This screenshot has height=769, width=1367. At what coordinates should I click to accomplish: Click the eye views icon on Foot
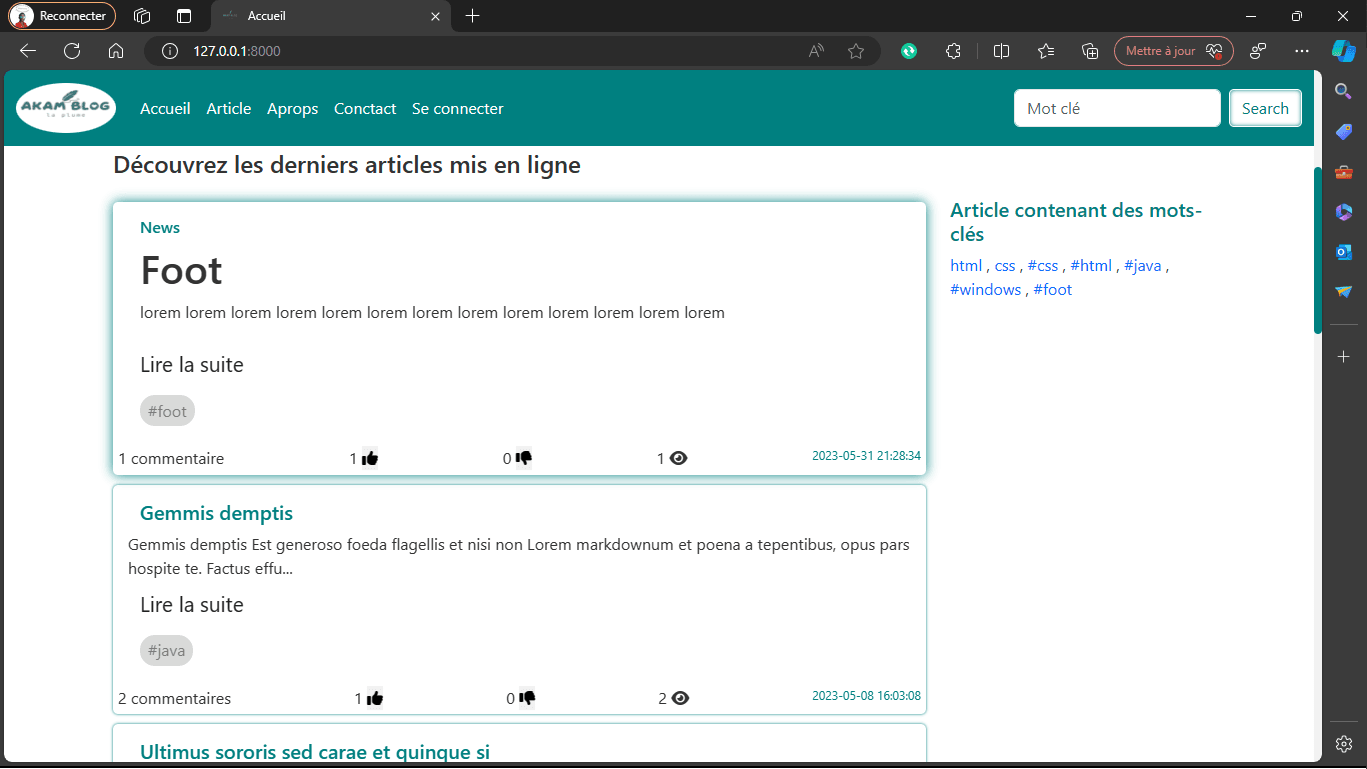coord(678,458)
